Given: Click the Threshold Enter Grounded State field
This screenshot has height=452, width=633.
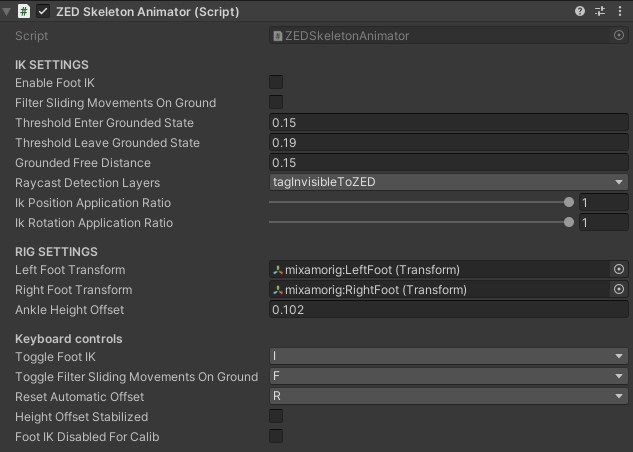Looking at the screenshot, I should tap(448, 123).
